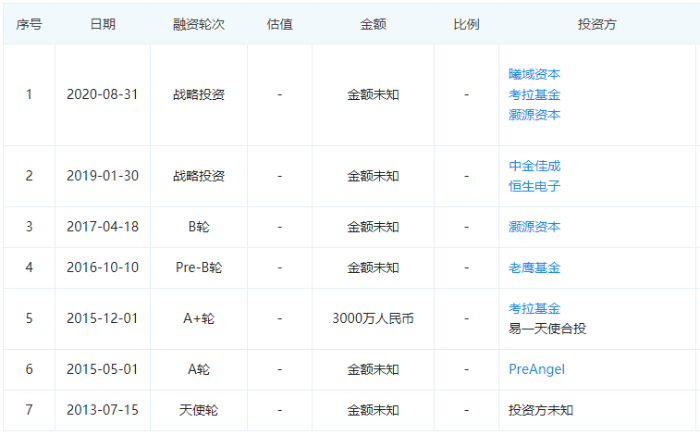Click sequence number 6 cell
700x435 pixels.
click(x=29, y=369)
